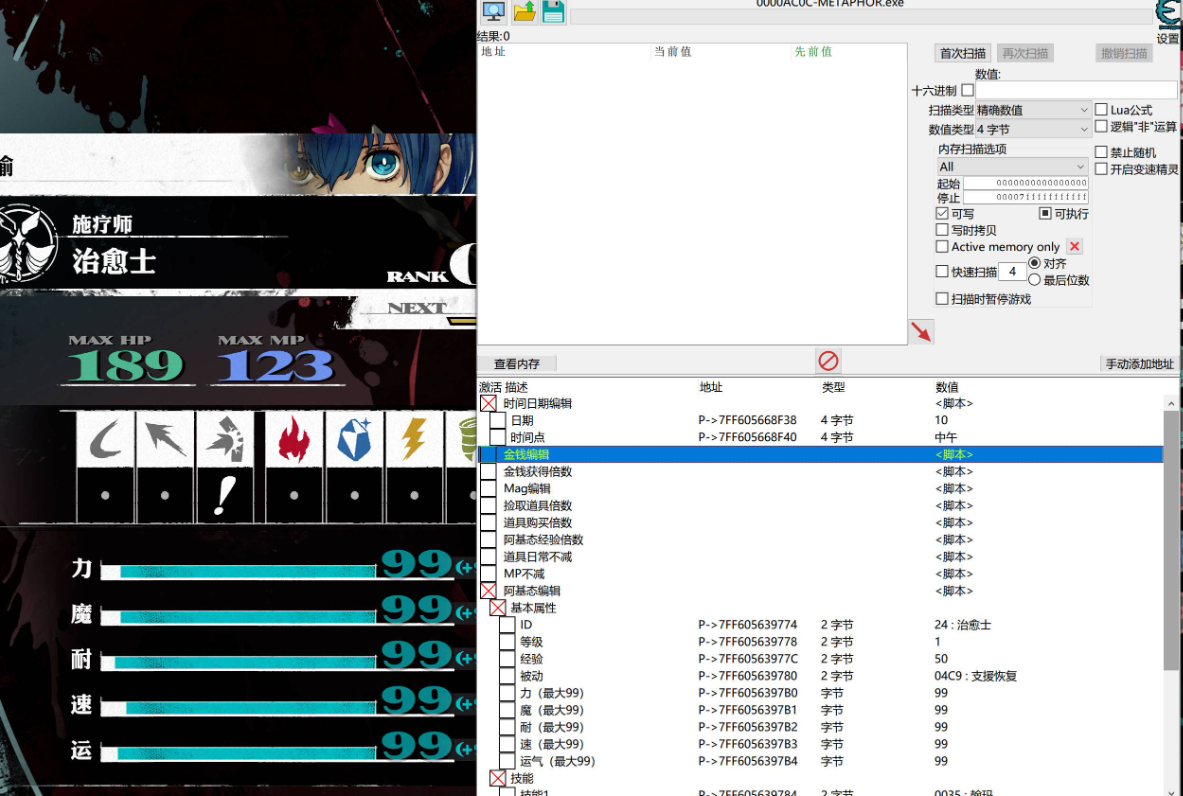Save the table with the floppy disk icon

(x=553, y=11)
